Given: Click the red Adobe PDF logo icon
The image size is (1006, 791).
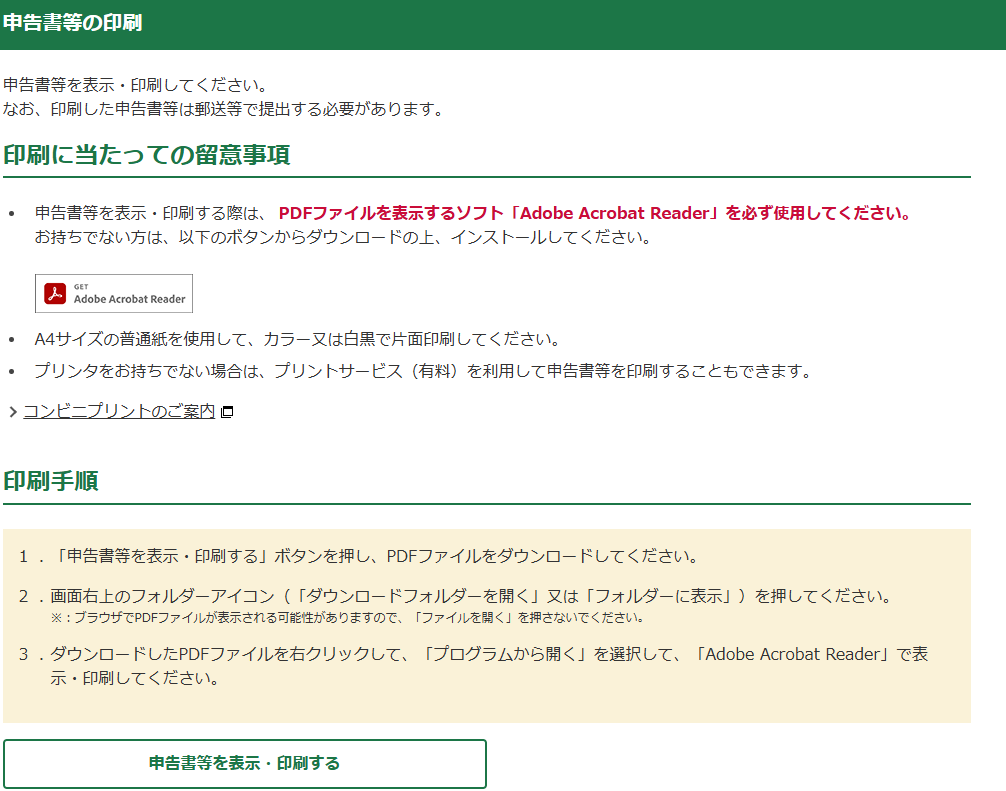Looking at the screenshot, I should (x=55, y=294).
